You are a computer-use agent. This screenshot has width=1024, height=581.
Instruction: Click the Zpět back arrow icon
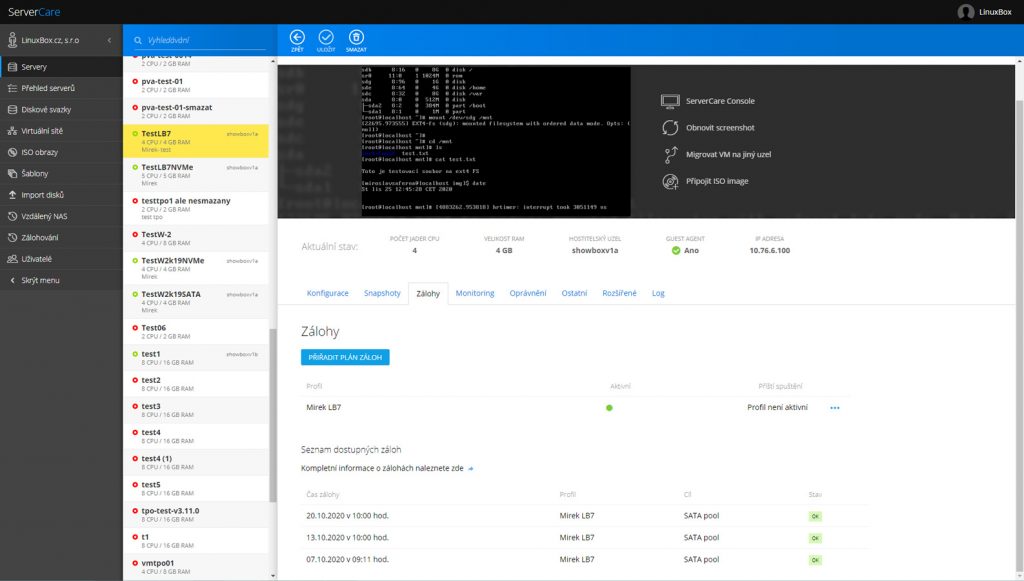297,37
